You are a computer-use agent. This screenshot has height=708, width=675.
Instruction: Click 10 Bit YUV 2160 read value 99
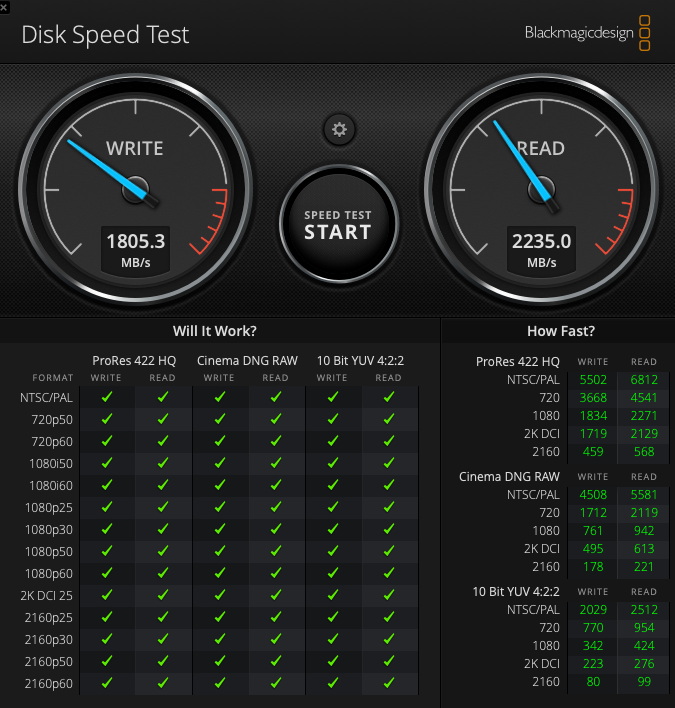644,682
